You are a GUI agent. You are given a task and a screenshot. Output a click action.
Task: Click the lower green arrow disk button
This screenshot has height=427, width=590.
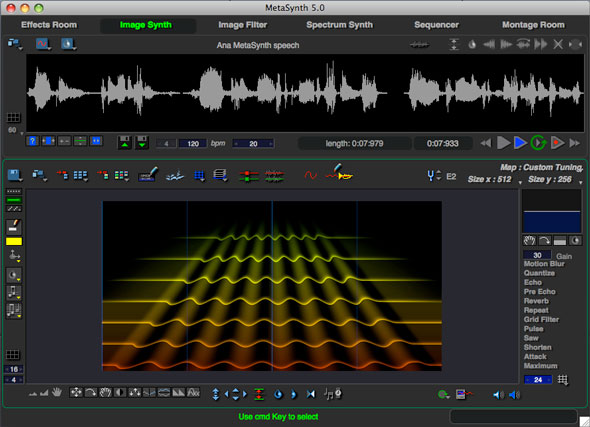pyautogui.click(x=142, y=143)
